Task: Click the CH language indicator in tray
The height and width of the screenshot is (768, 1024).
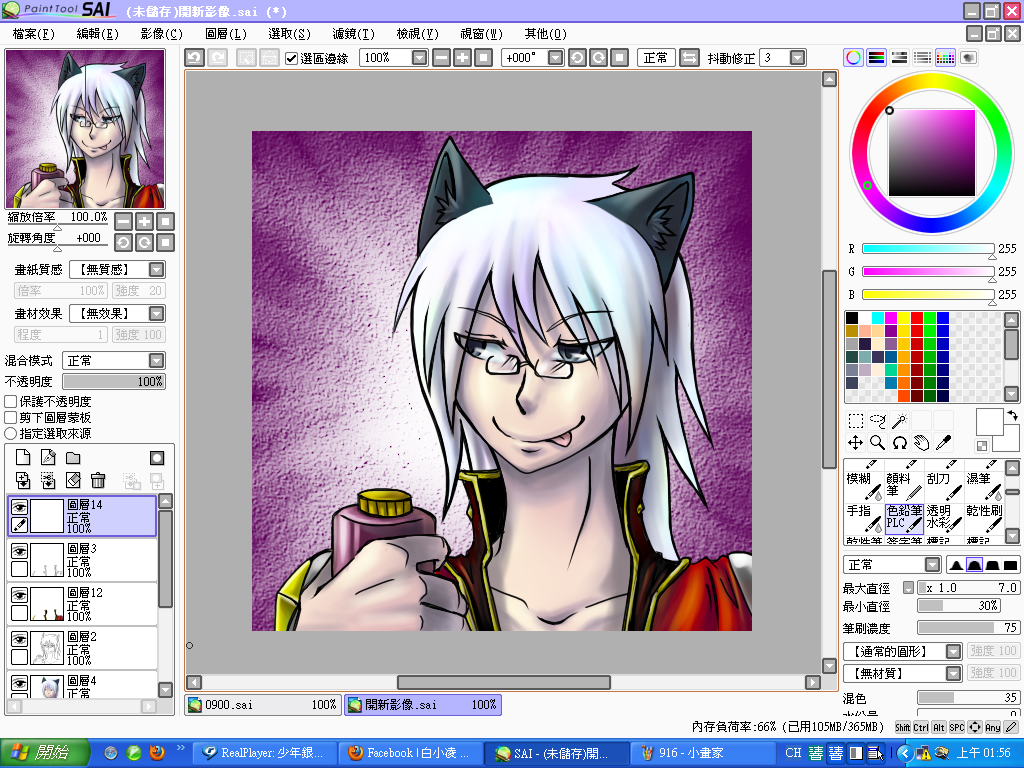Action: pos(793,753)
